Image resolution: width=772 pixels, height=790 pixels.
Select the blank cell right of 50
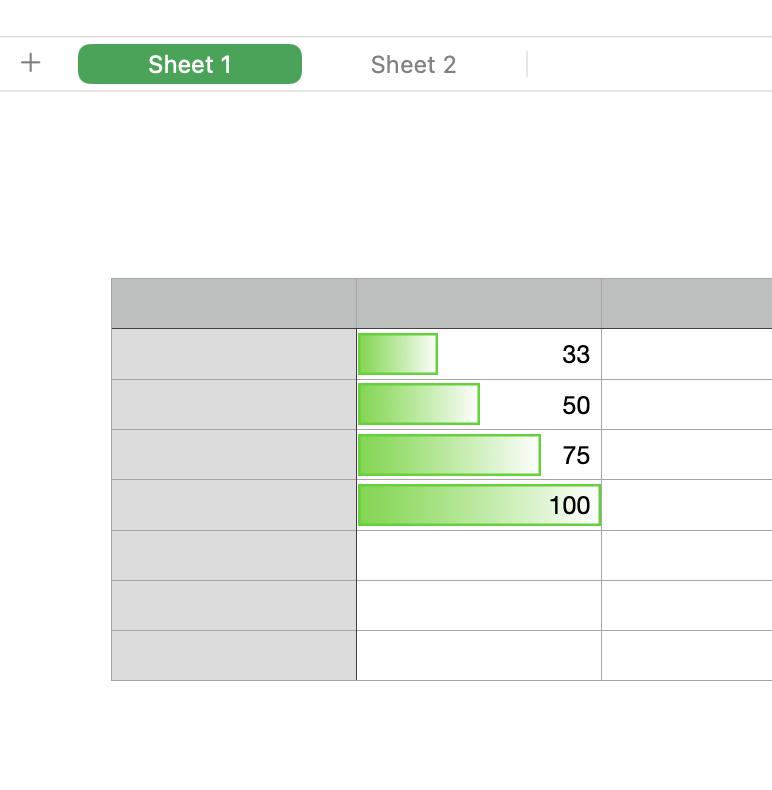pos(686,405)
